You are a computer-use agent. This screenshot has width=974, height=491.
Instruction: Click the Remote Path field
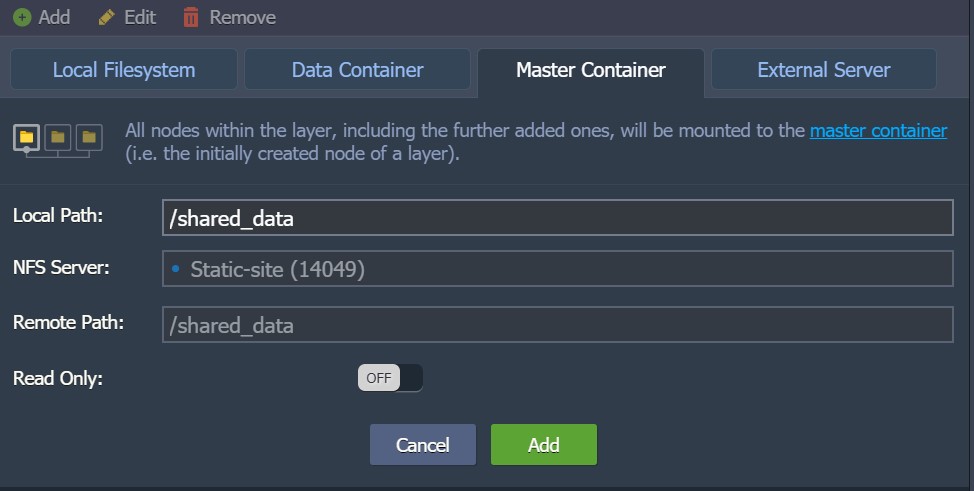point(557,324)
